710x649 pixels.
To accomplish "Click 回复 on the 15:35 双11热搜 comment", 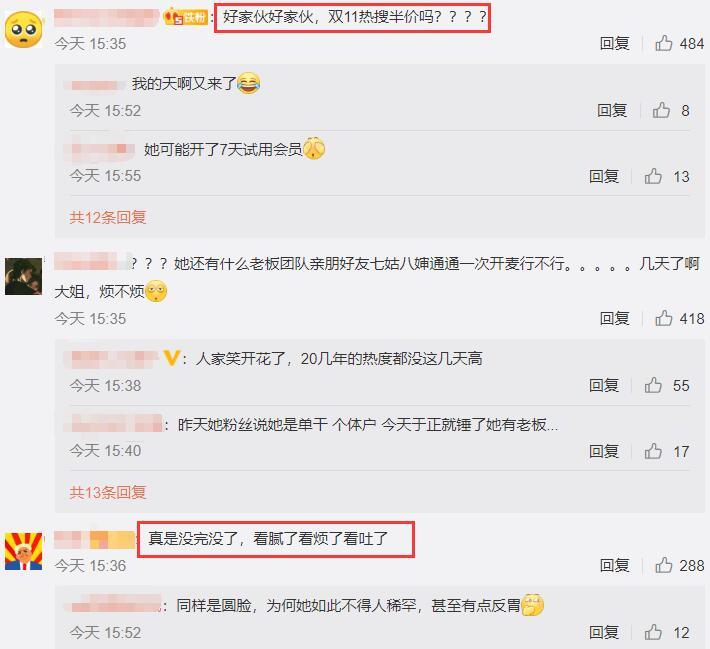I will coord(614,43).
